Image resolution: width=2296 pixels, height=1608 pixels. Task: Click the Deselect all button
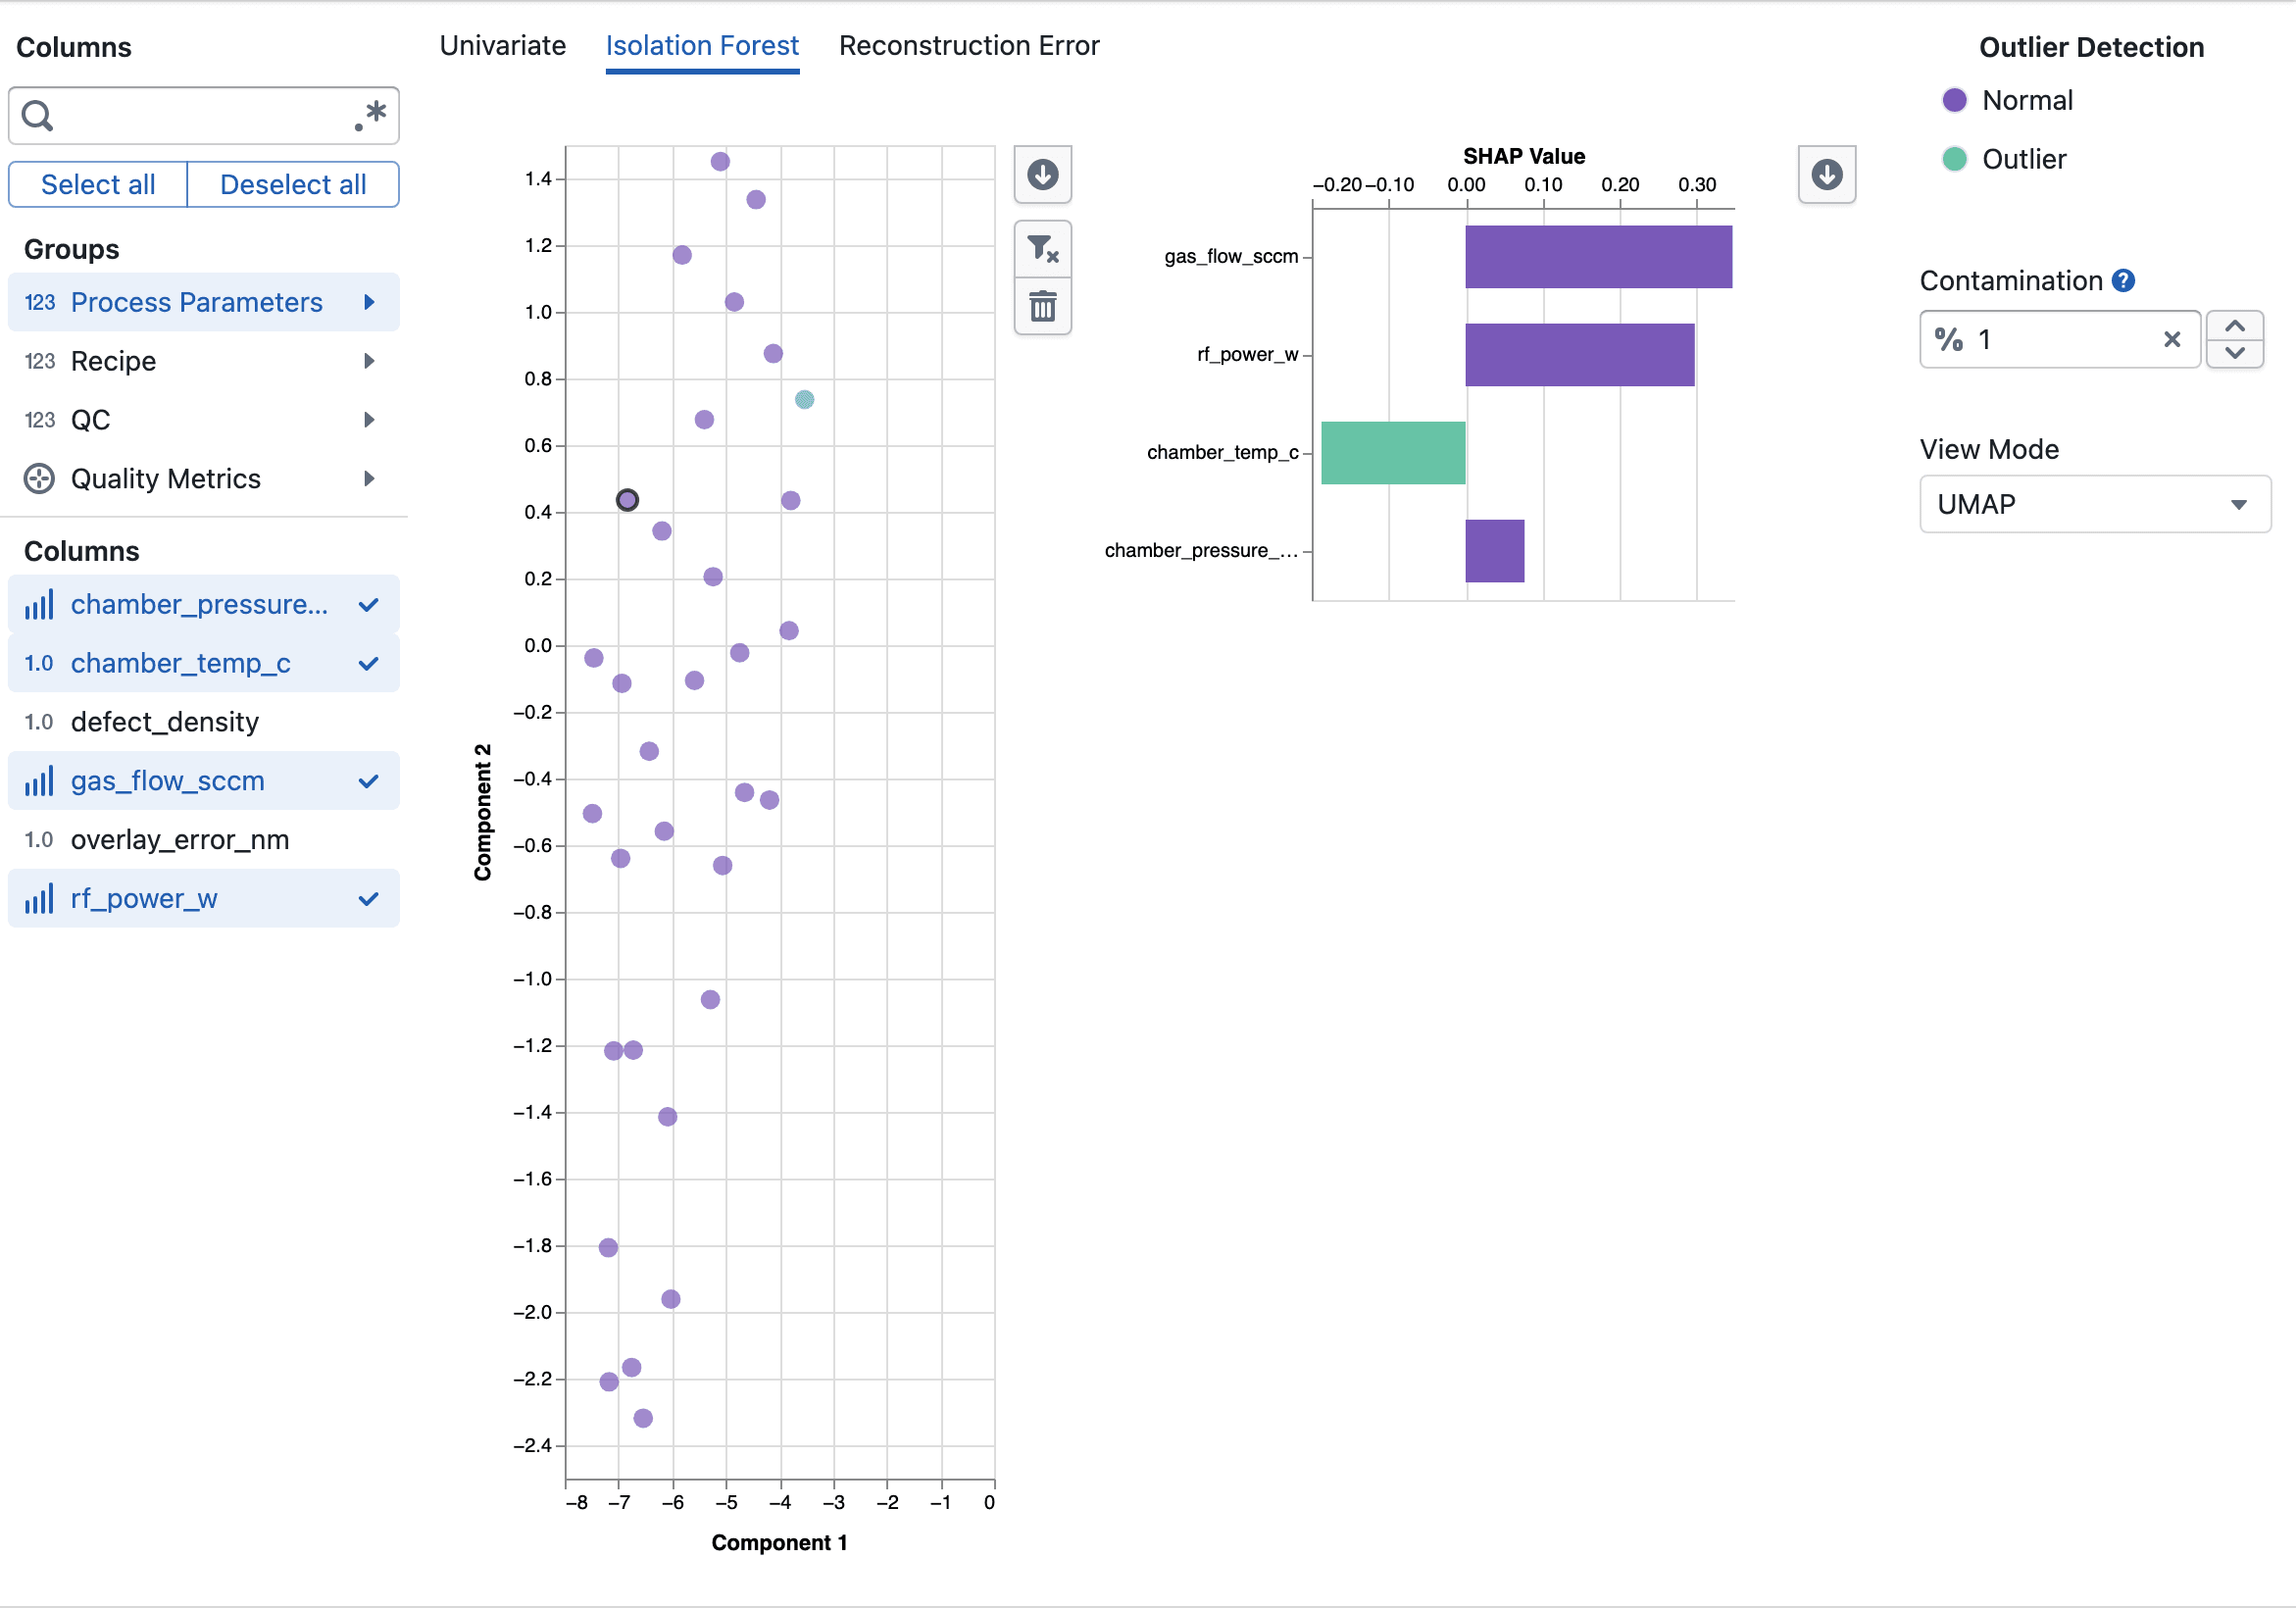293,185
